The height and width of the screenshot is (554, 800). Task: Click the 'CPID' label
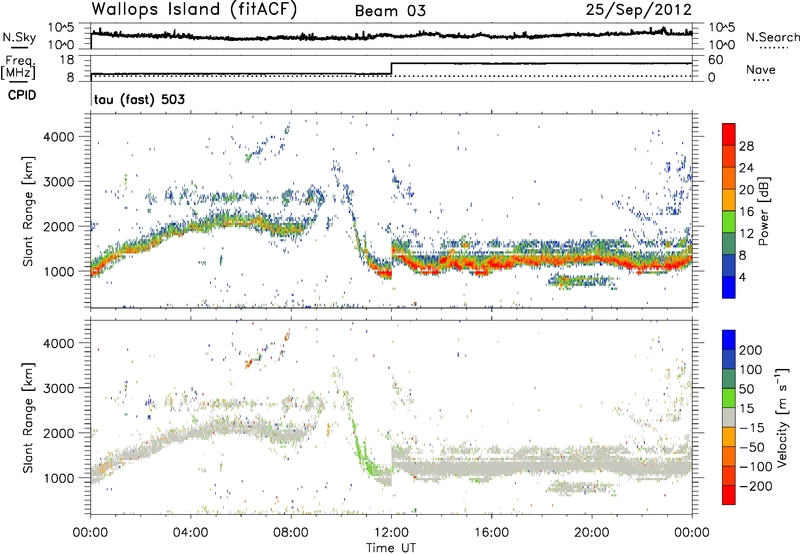(22, 95)
